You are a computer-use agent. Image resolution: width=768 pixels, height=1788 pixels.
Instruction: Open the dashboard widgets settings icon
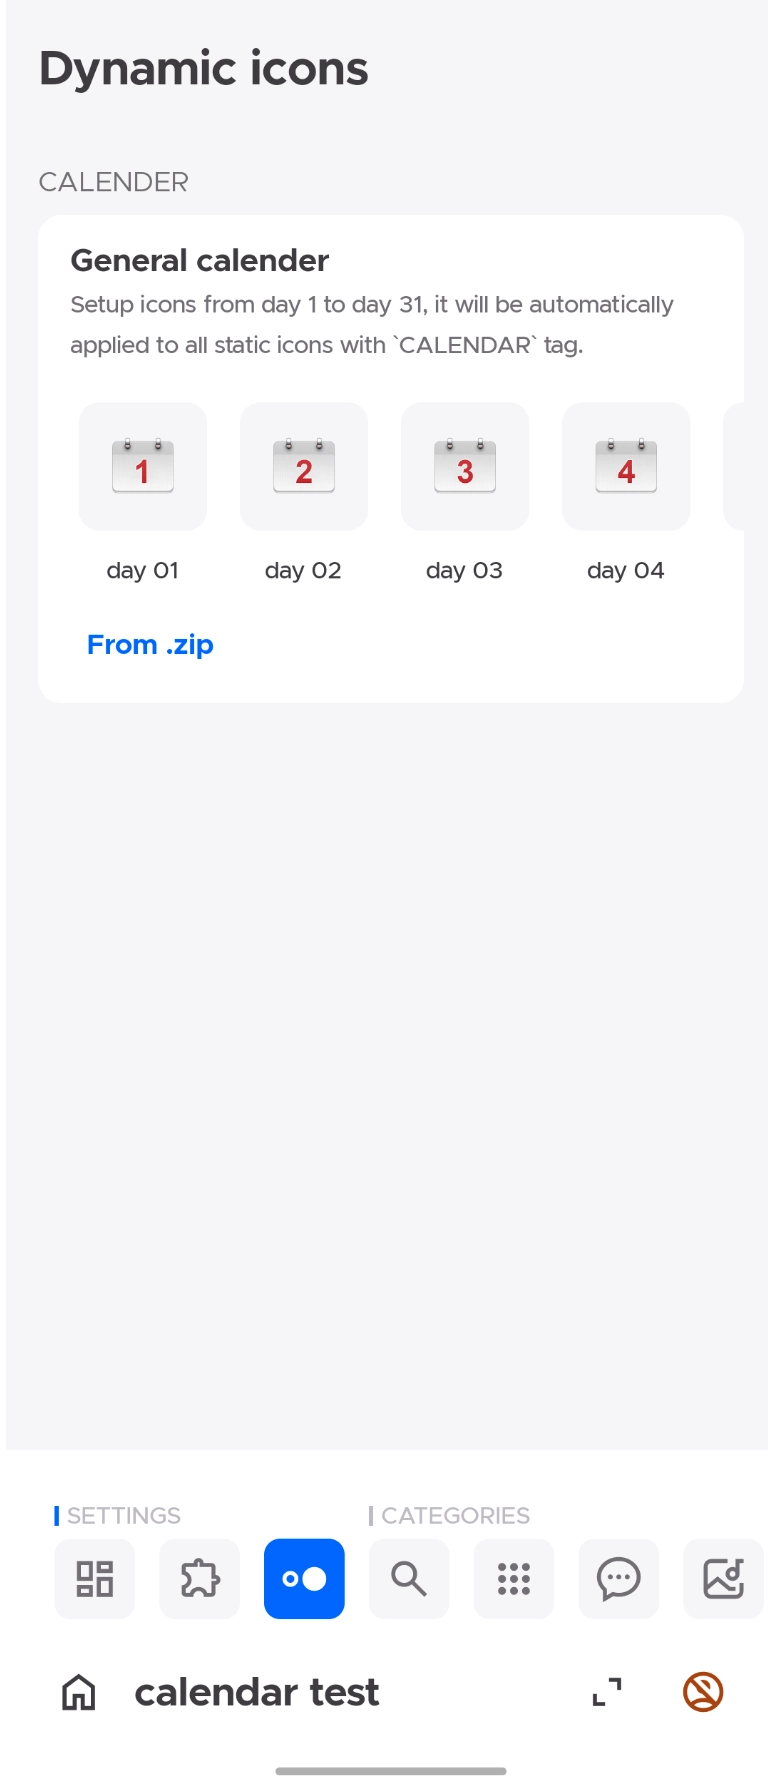[x=95, y=1579]
